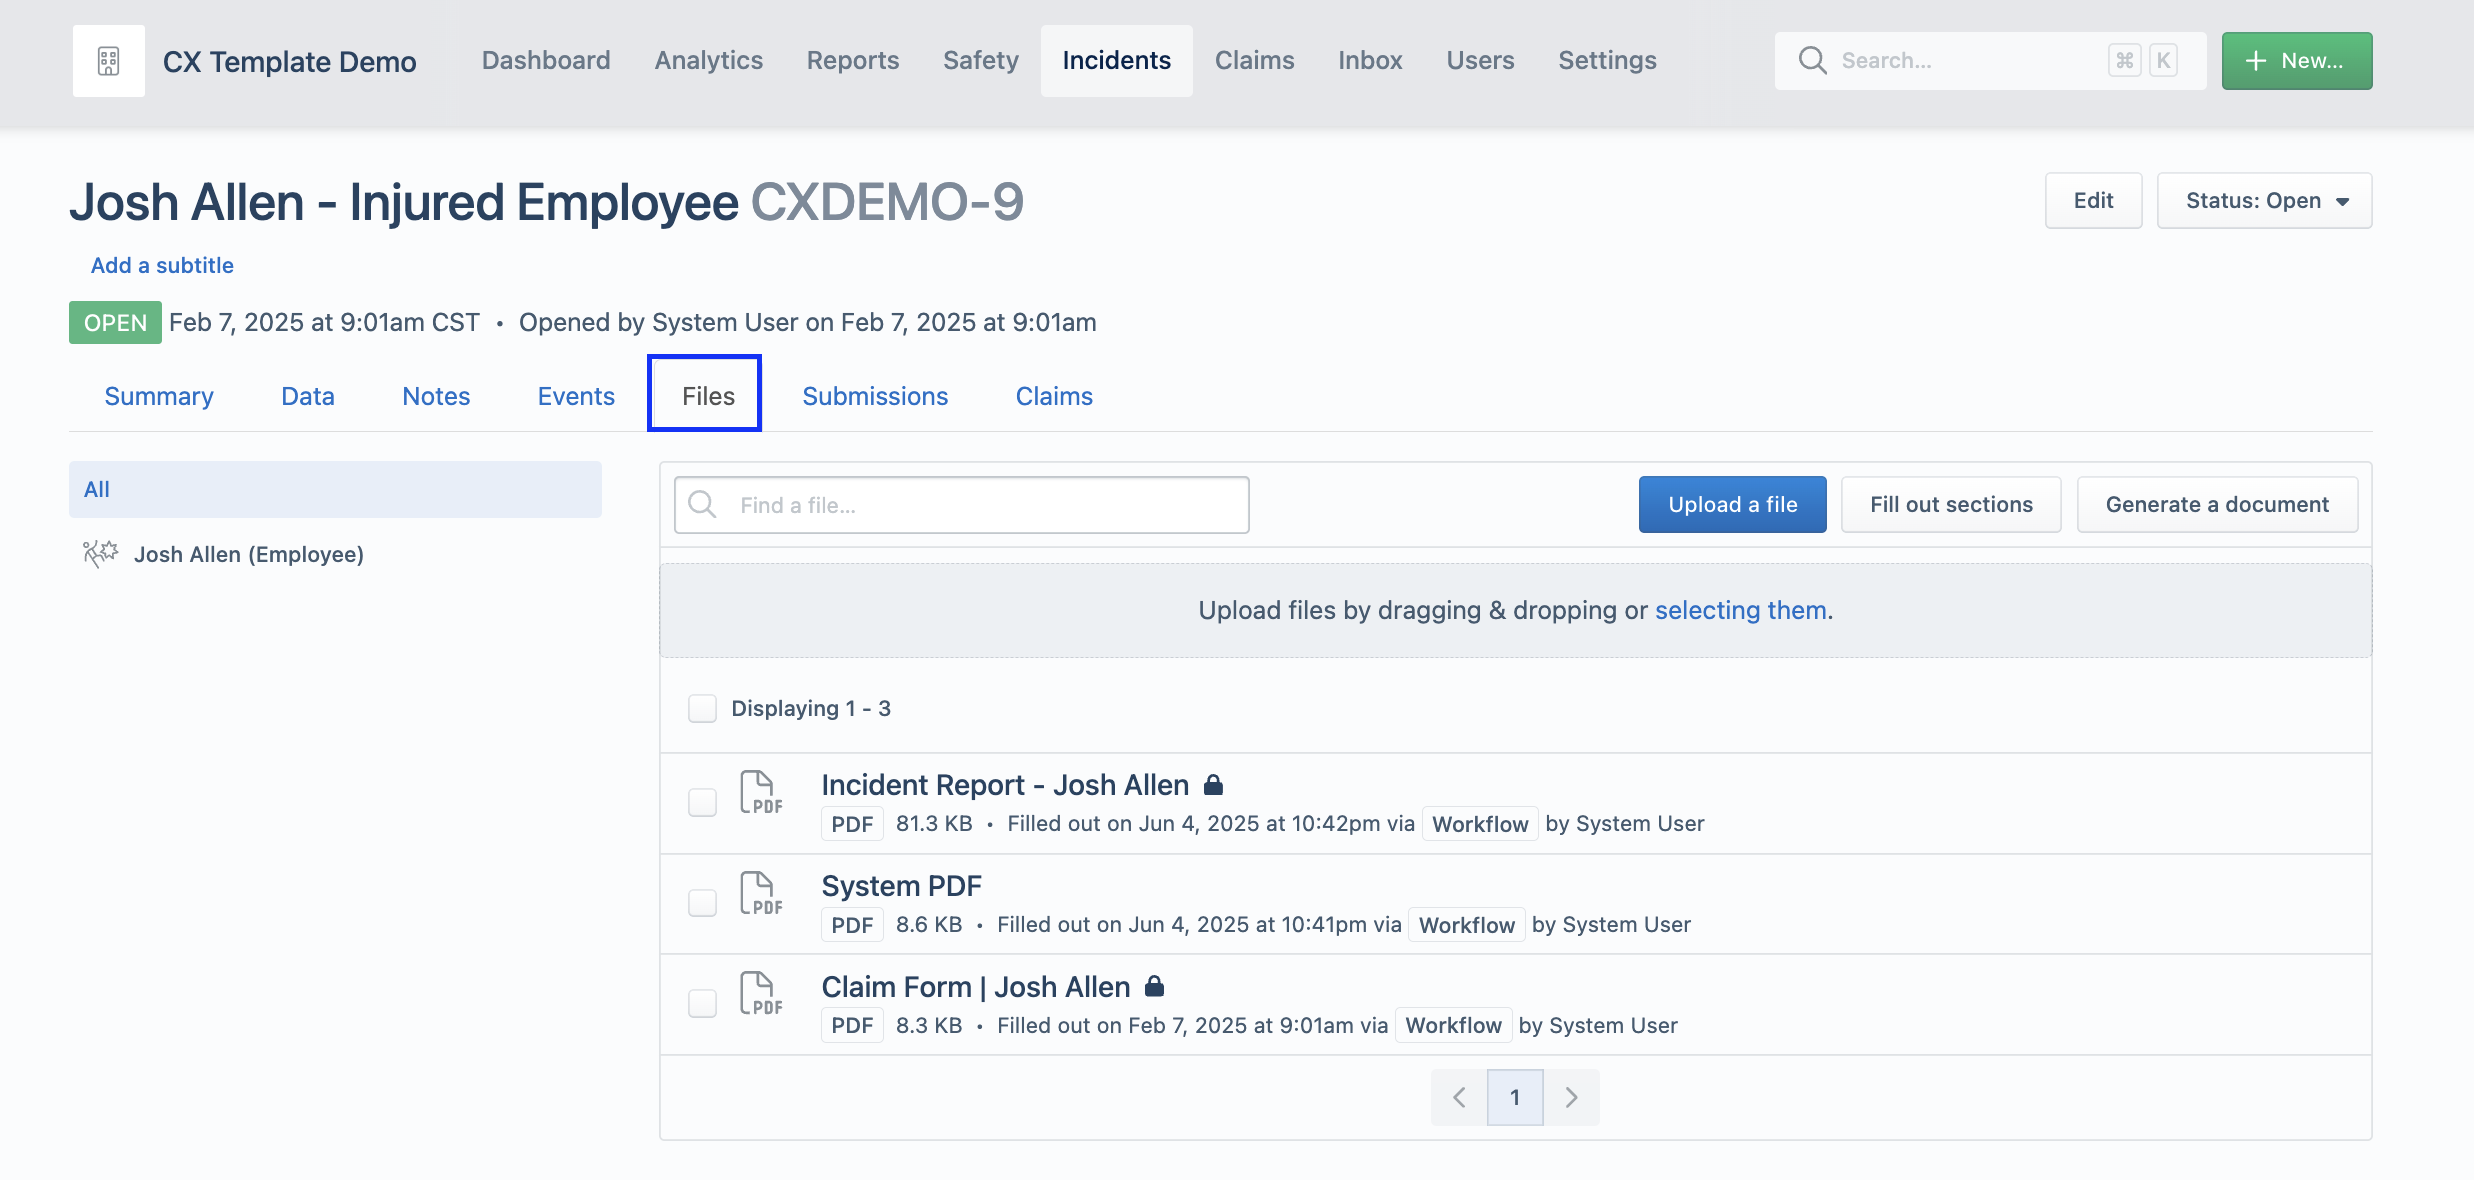Open the green New... menu button
Screen dimensions: 2474x1180
point(2297,61)
